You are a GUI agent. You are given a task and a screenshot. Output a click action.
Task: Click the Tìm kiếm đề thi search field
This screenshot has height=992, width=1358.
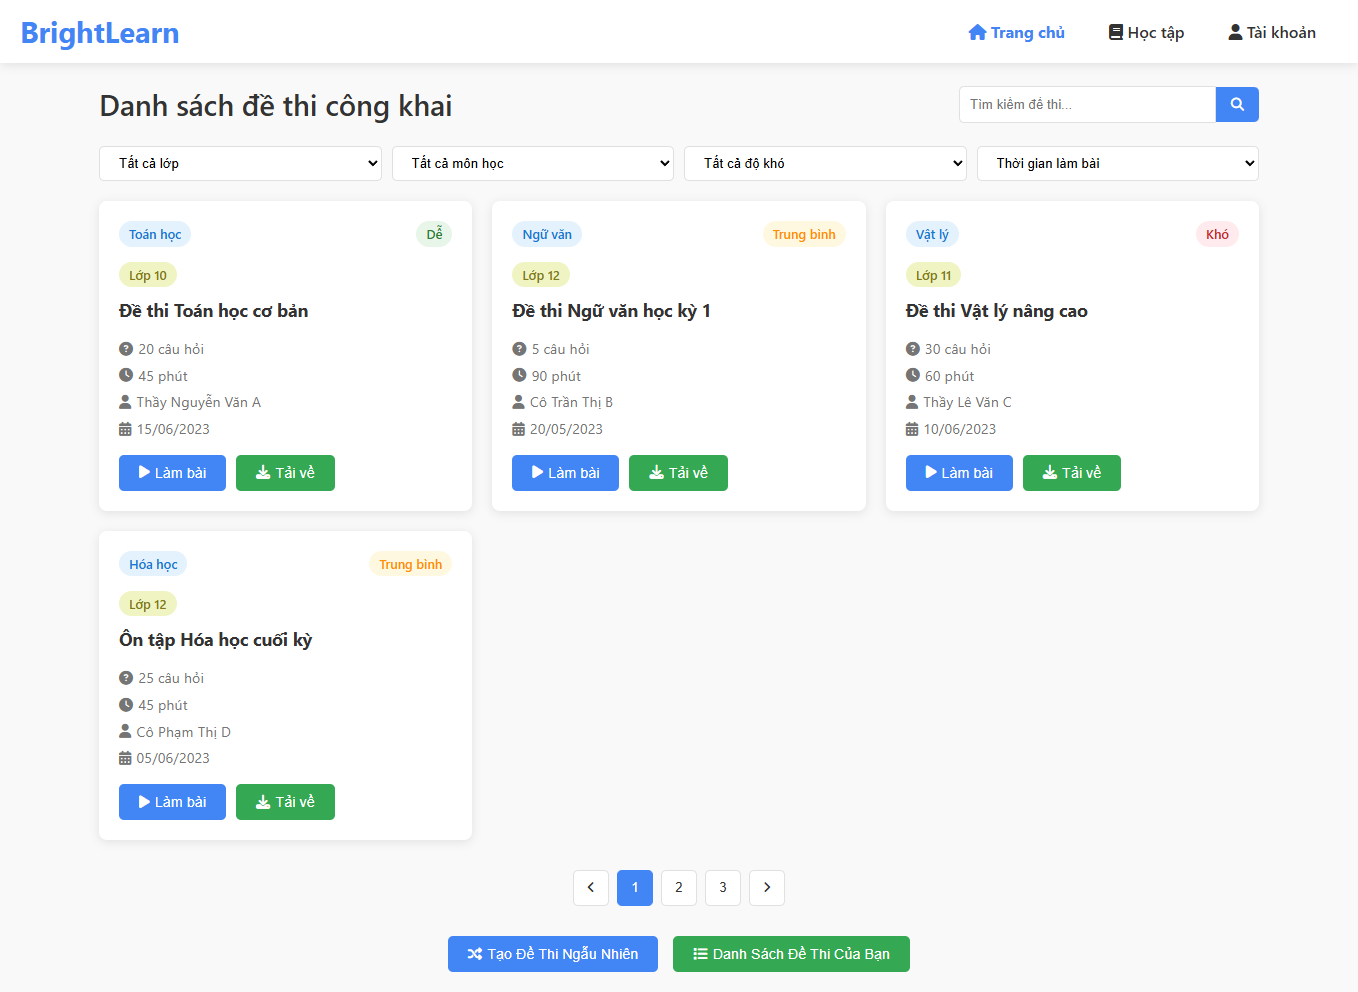[x=1087, y=104]
